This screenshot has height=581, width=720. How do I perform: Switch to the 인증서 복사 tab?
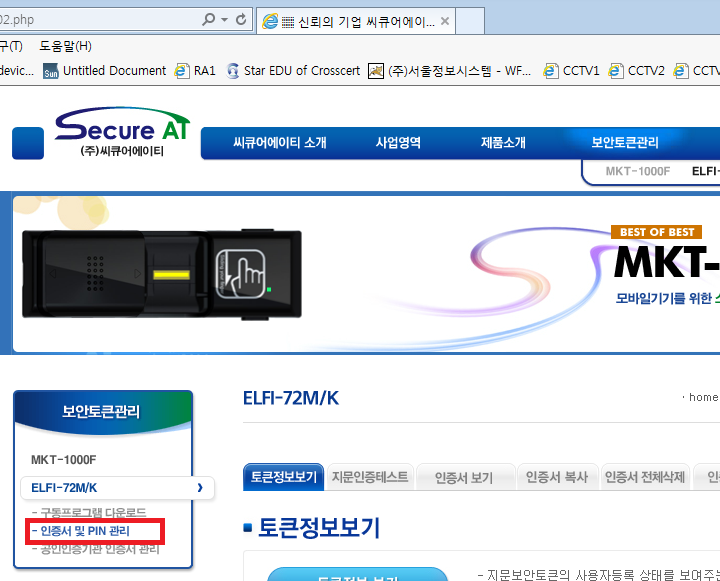557,477
